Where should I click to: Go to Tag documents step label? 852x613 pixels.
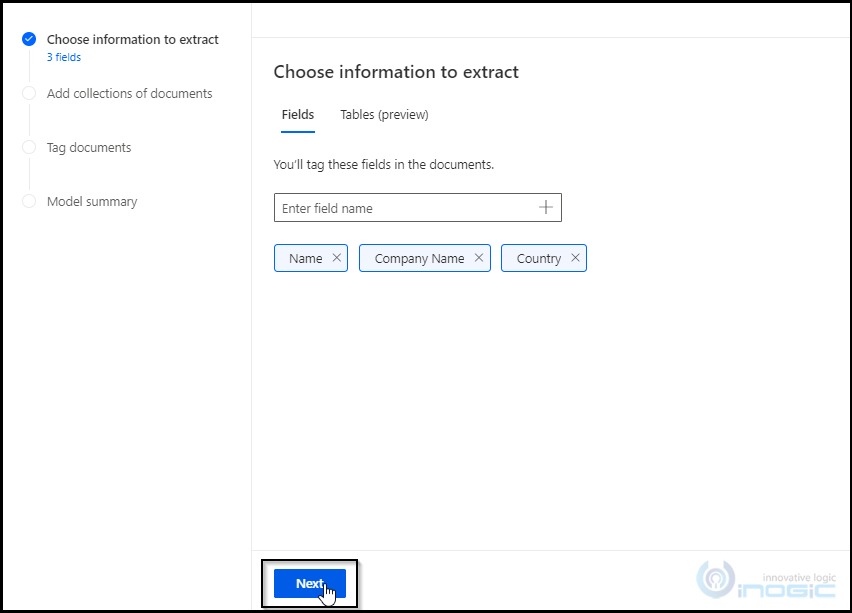(x=89, y=148)
